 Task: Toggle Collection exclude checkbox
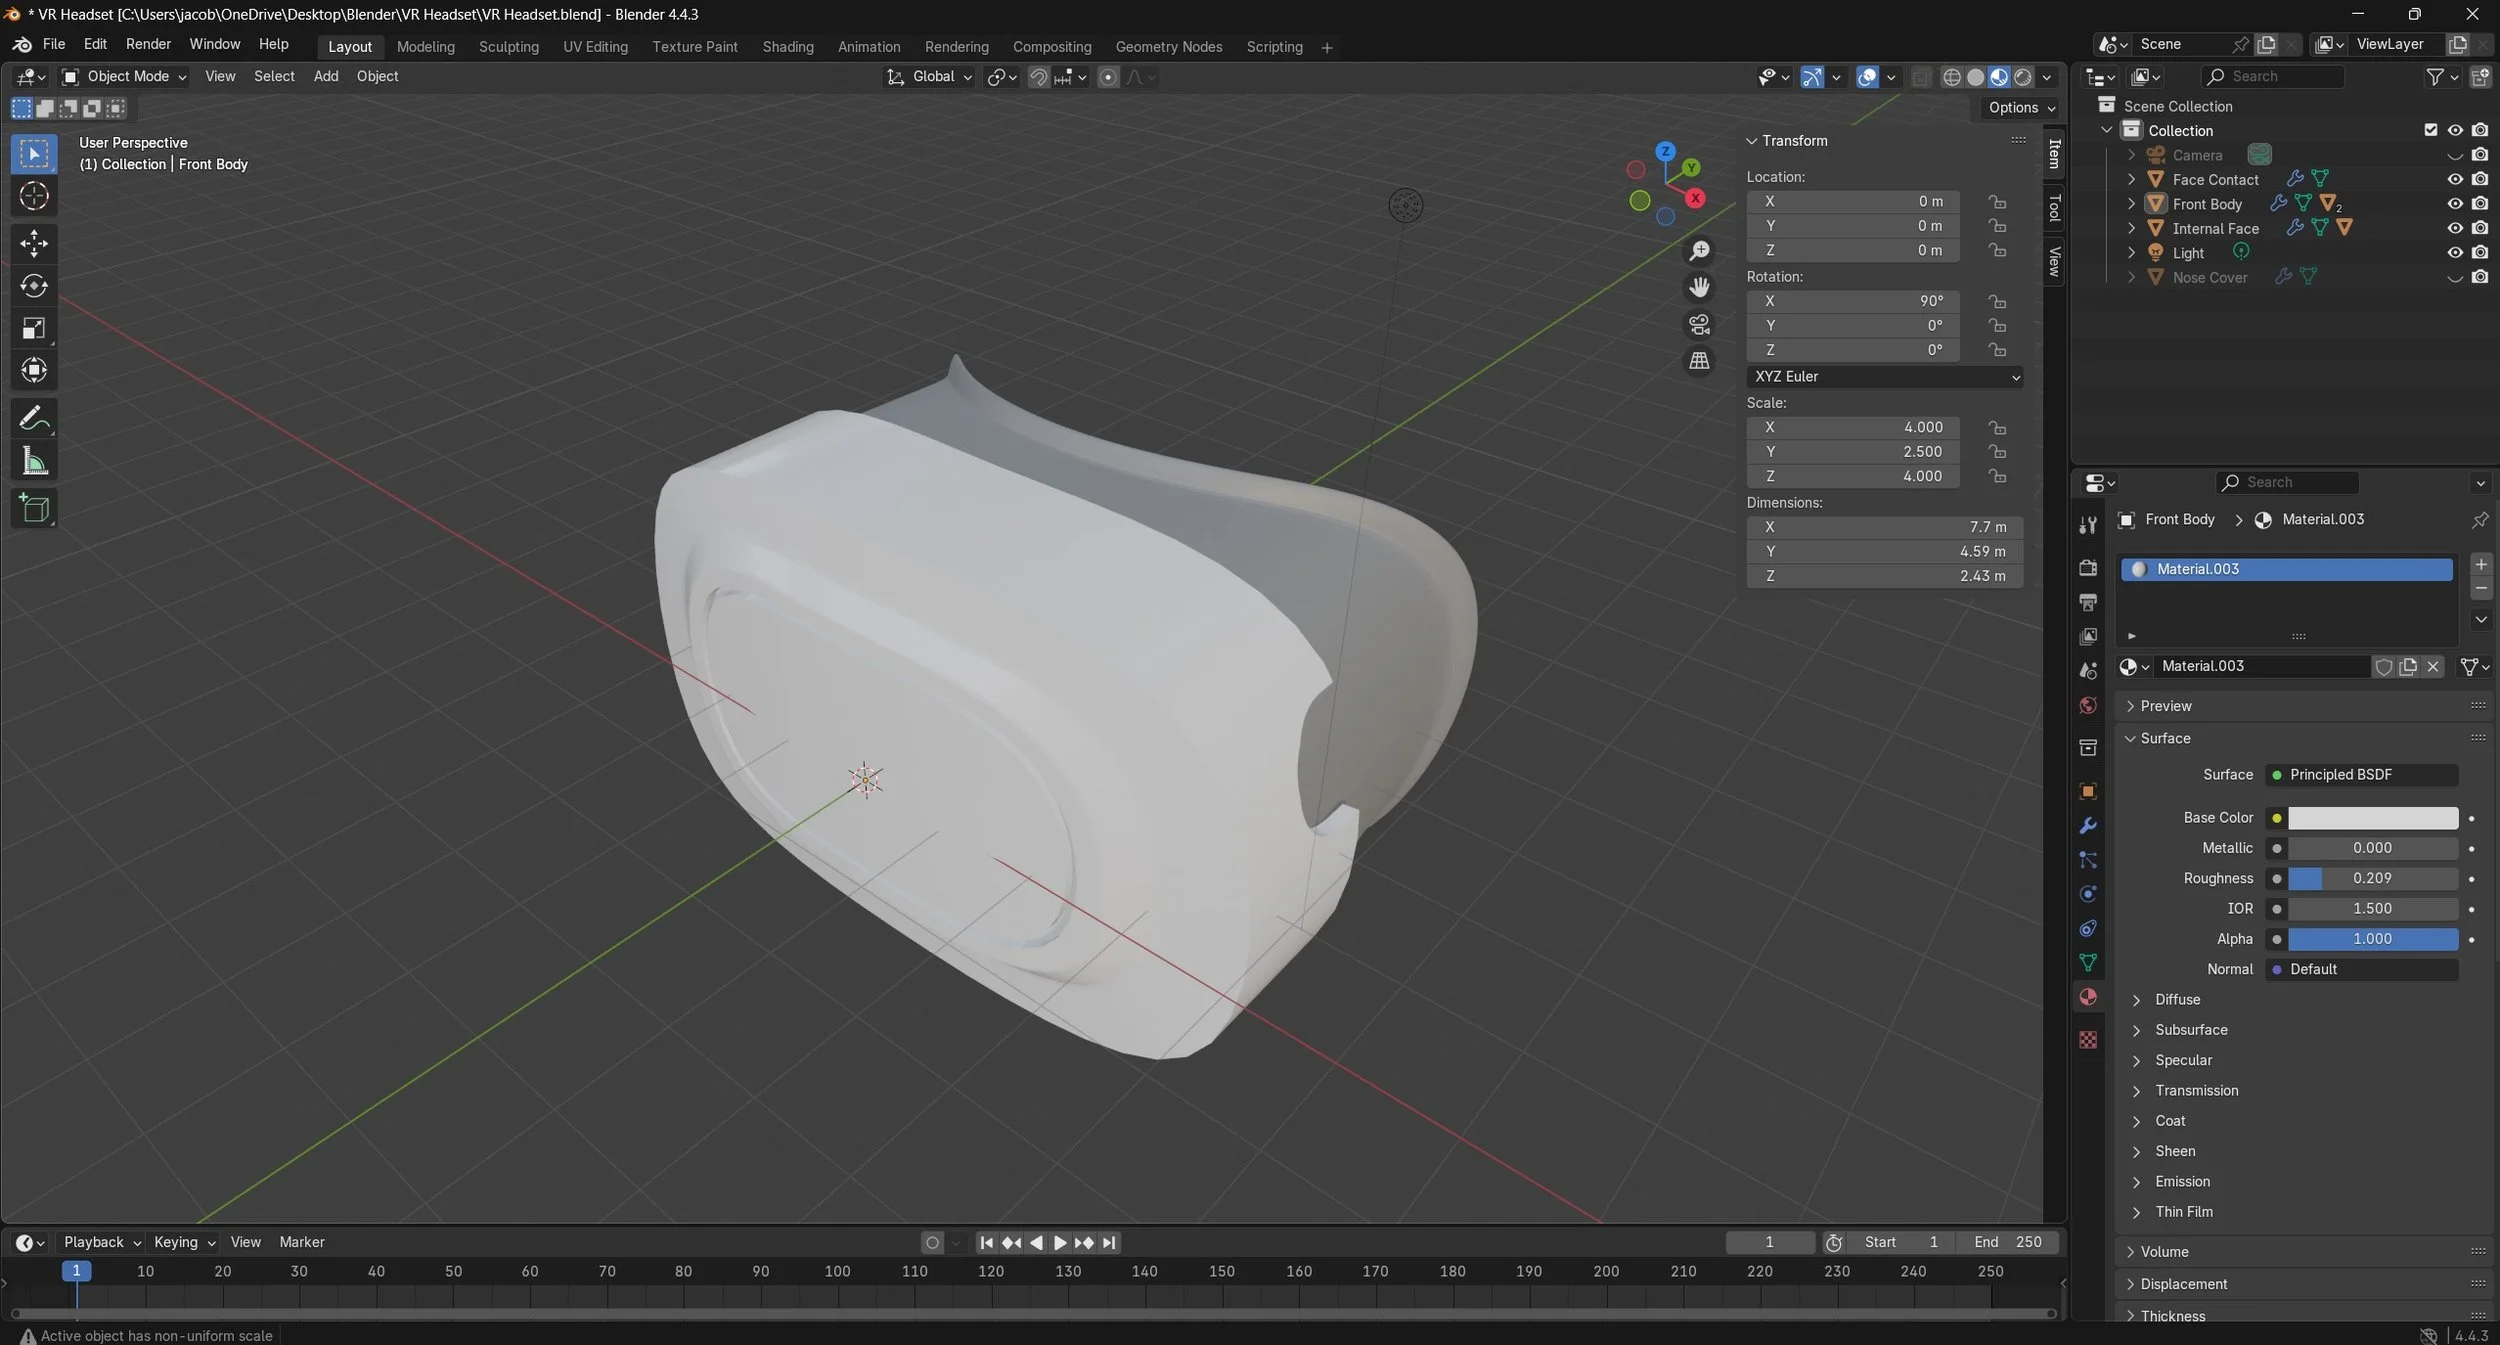coord(2431,130)
